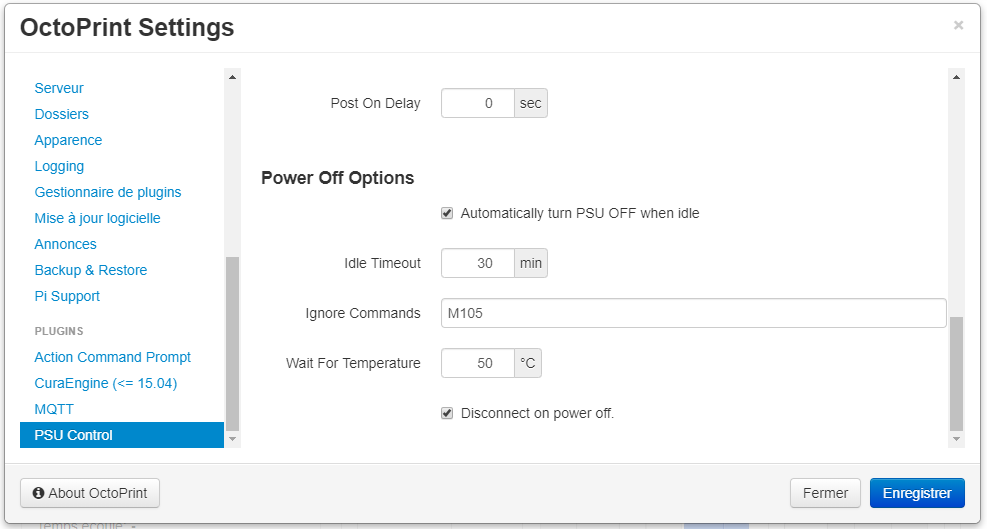Focus the Idle Timeout minutes field
Viewport: 987px width, 529px height.
(478, 263)
